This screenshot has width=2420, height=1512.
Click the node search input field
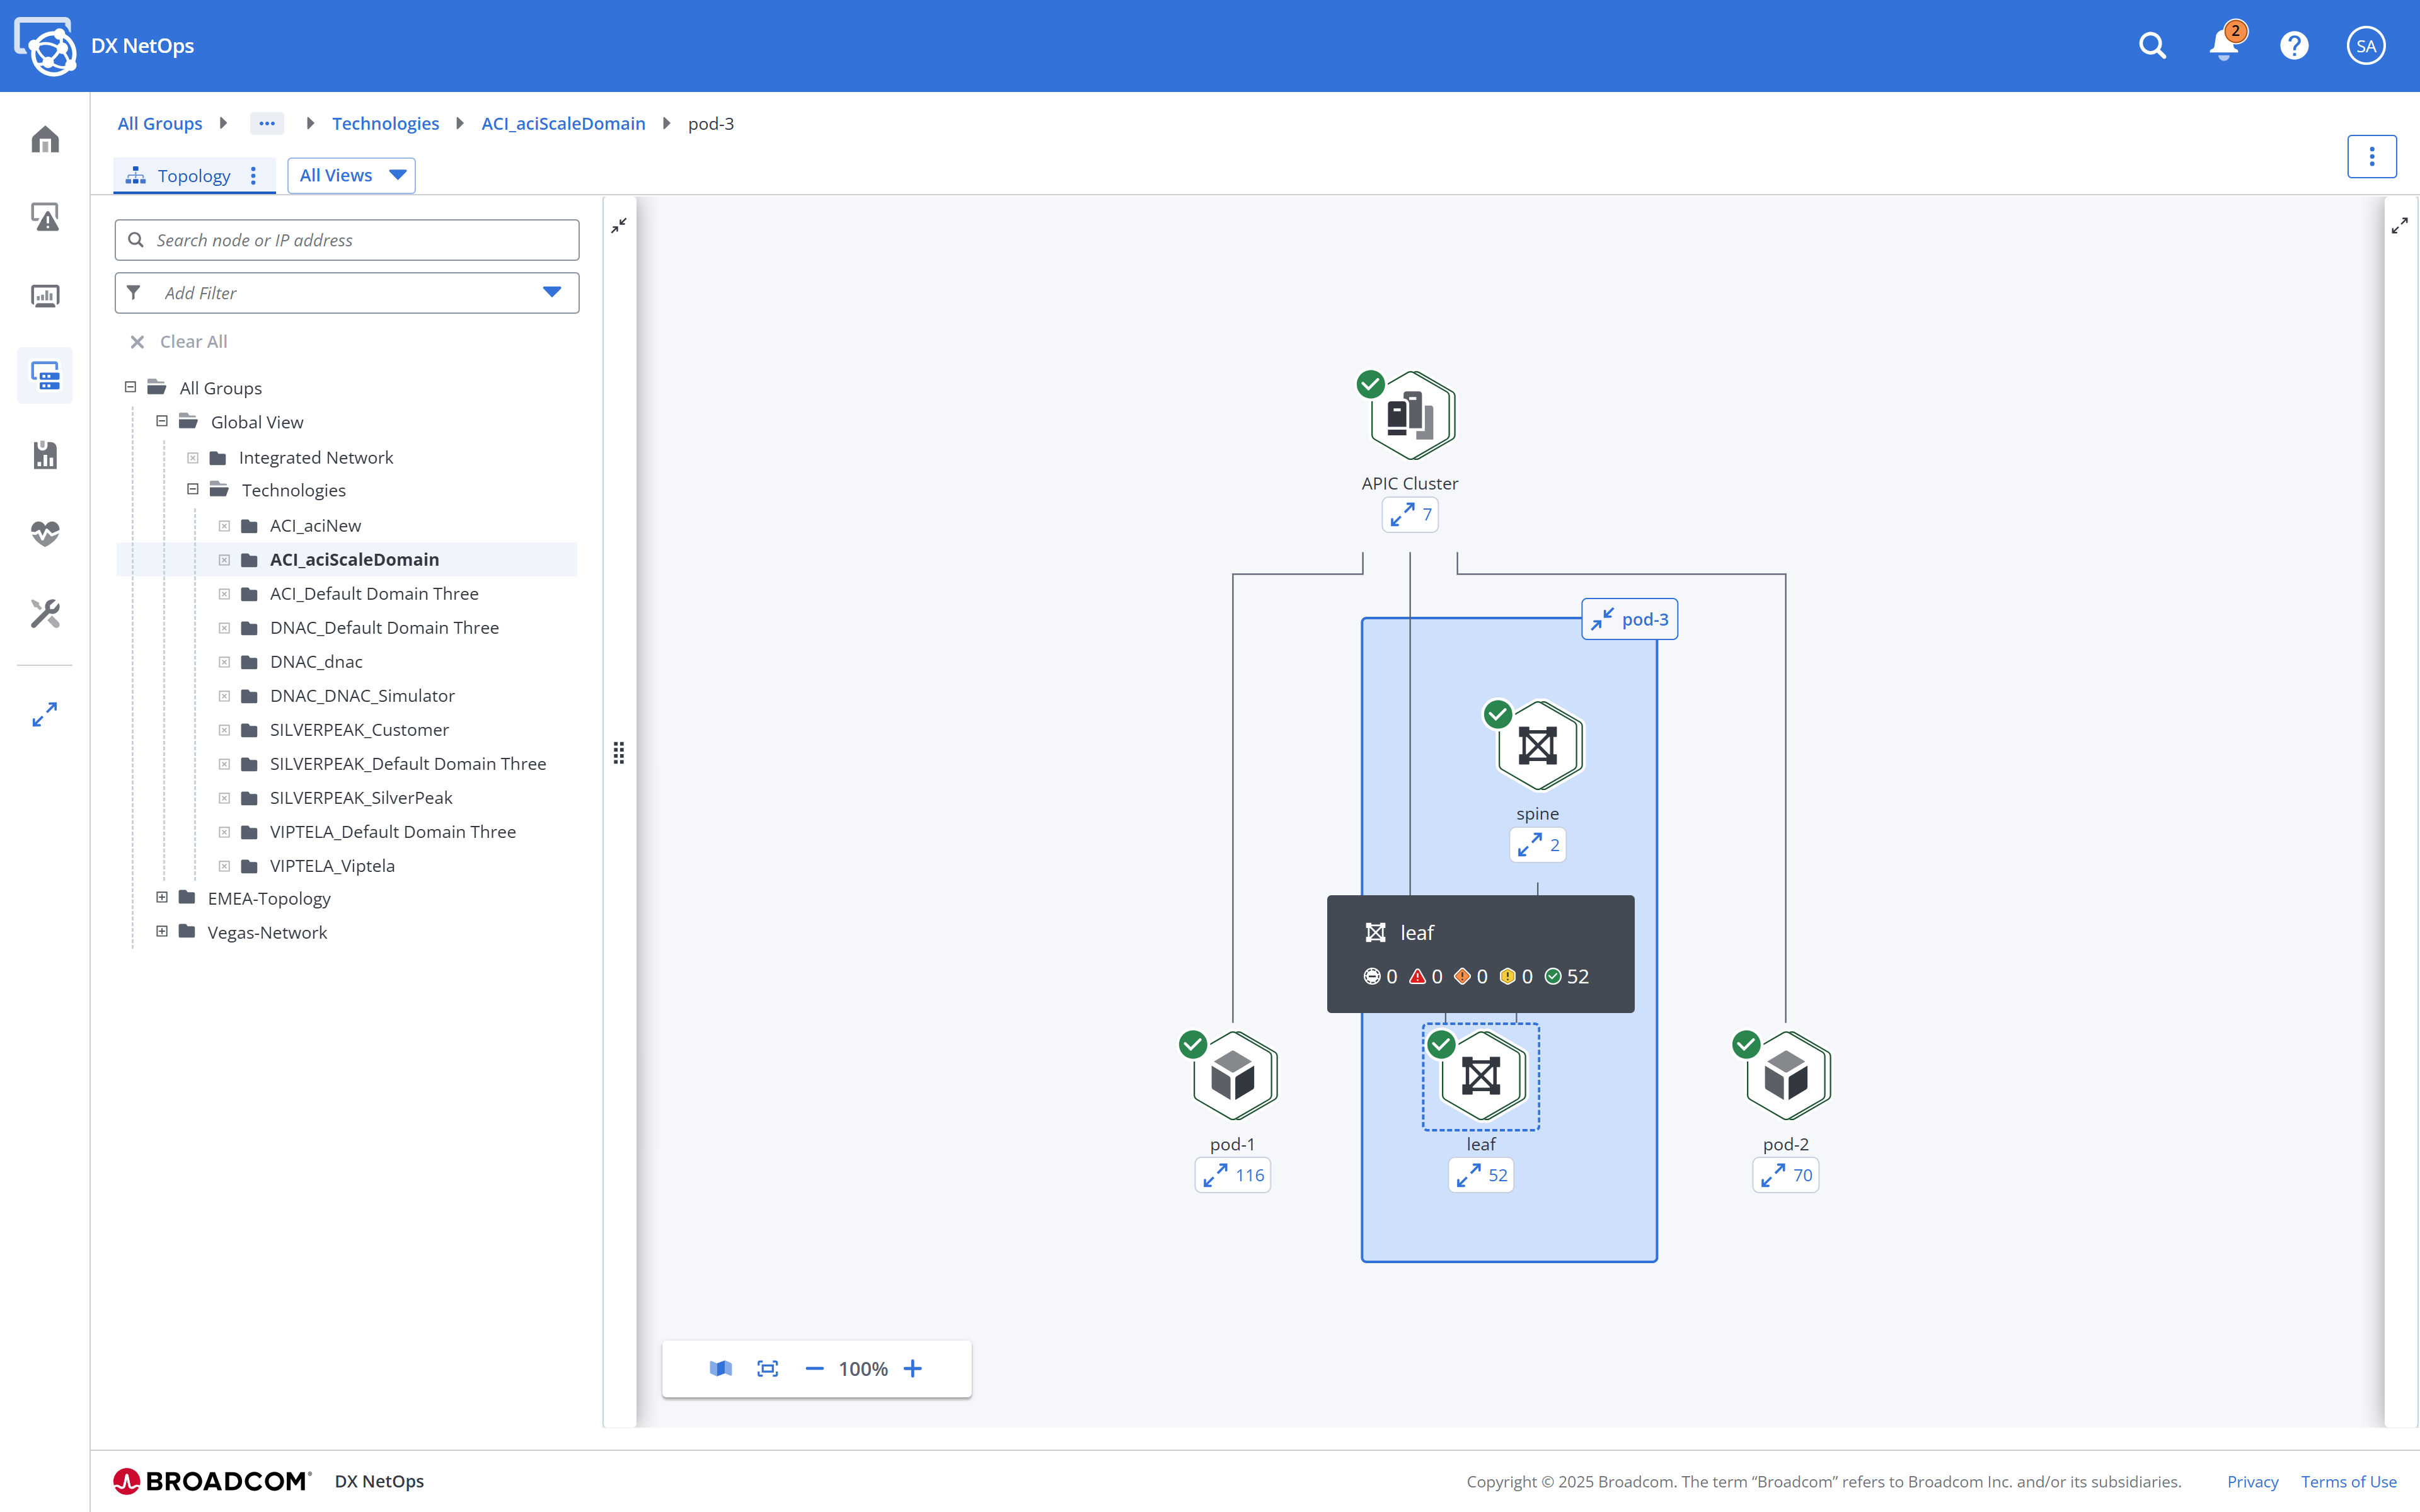[347, 239]
